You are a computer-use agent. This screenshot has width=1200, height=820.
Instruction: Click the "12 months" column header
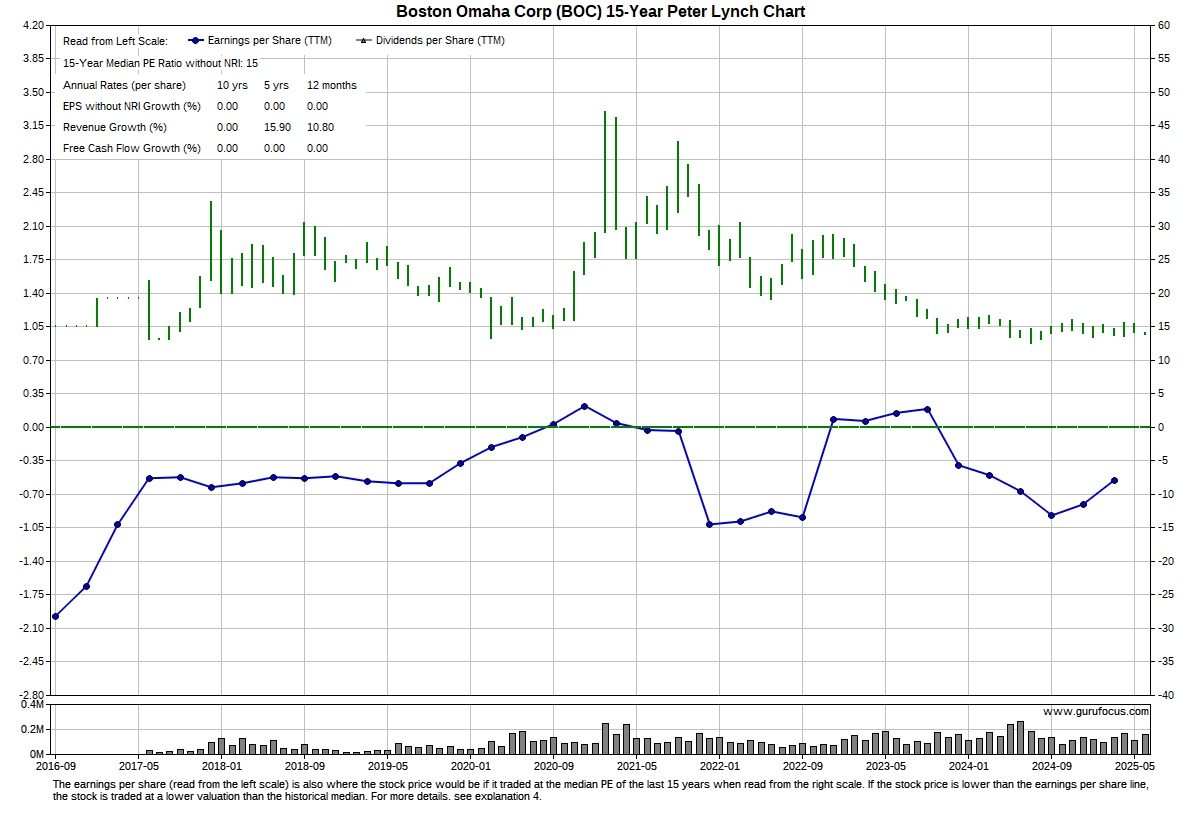tap(332, 85)
